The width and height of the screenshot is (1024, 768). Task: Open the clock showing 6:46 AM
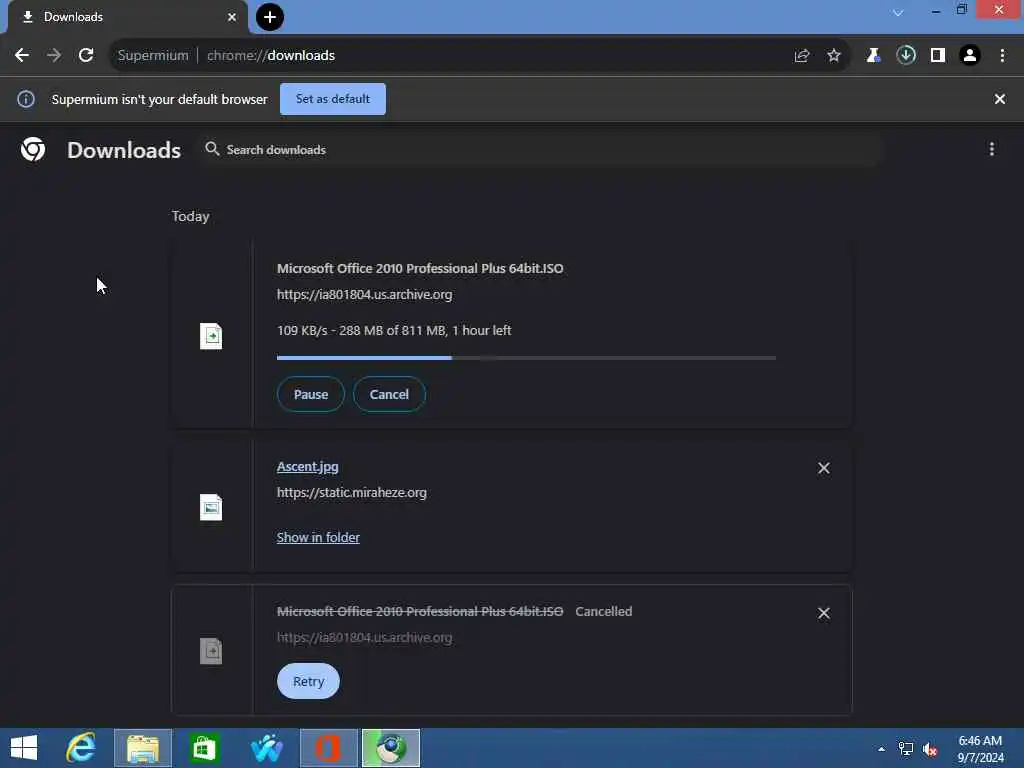pyautogui.click(x=980, y=749)
